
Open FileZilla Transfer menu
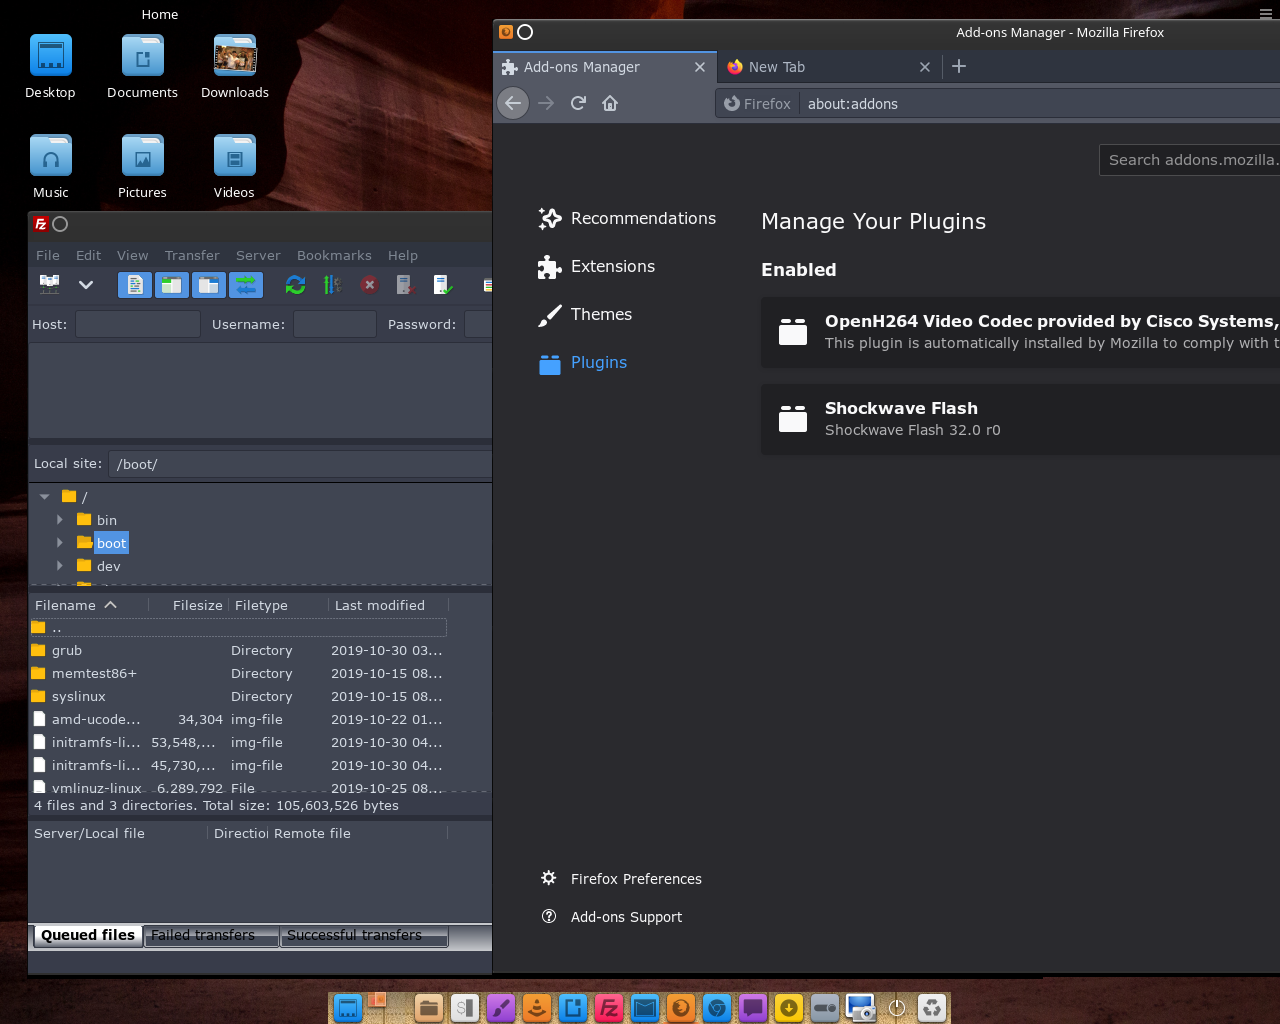click(192, 255)
